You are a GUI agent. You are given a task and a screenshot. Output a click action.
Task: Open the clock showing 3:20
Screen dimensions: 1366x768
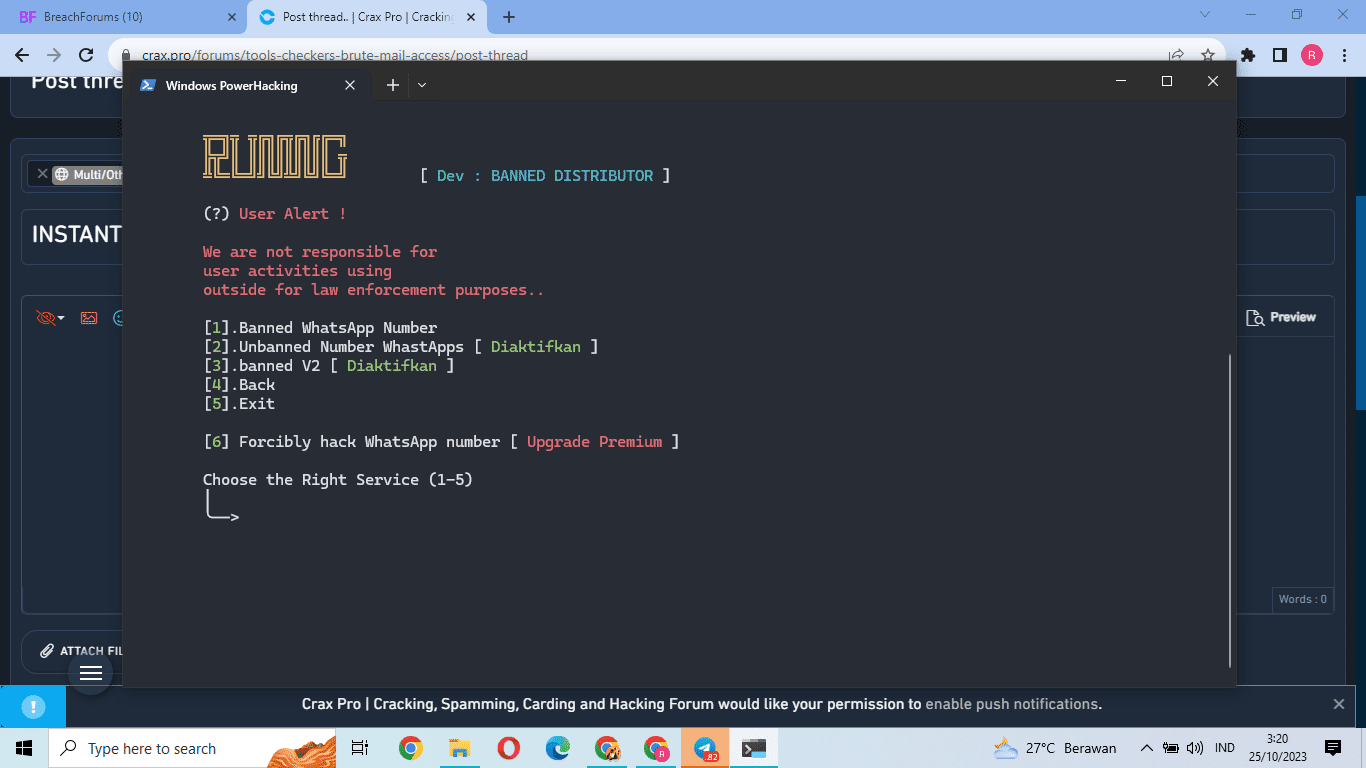click(x=1277, y=748)
